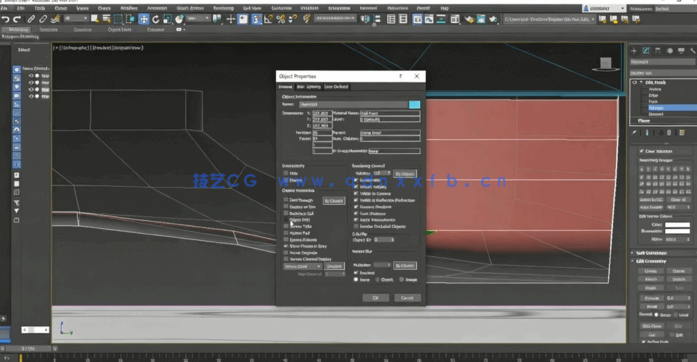Open the named selection sets dropdown
The height and width of the screenshot is (362, 697).
(x=336, y=18)
